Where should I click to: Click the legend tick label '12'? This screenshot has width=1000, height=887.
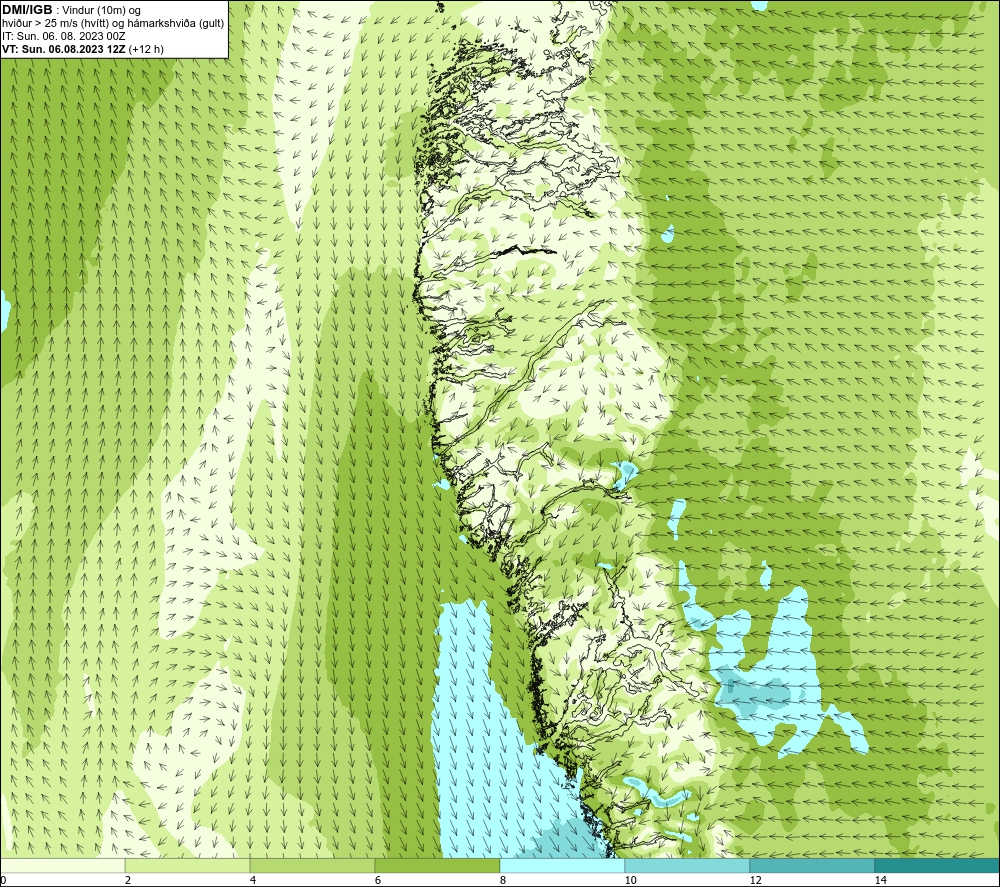coord(755,881)
